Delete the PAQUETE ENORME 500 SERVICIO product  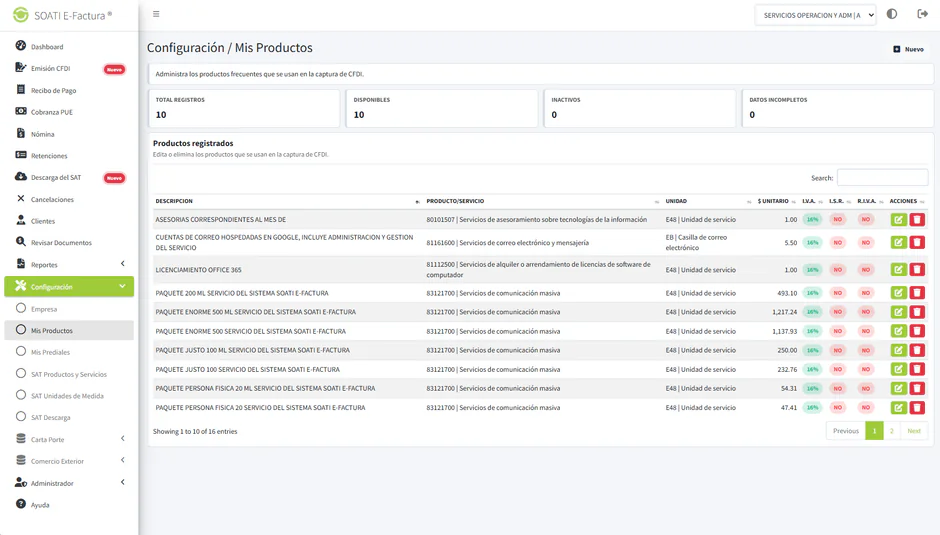pos(917,331)
